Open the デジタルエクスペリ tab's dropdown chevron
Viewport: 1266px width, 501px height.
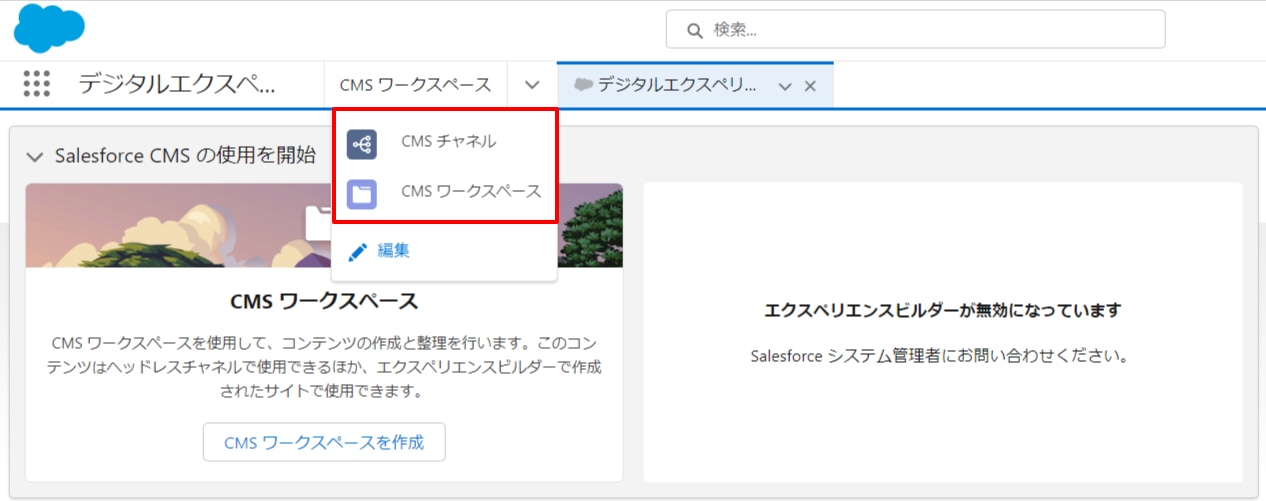(785, 86)
